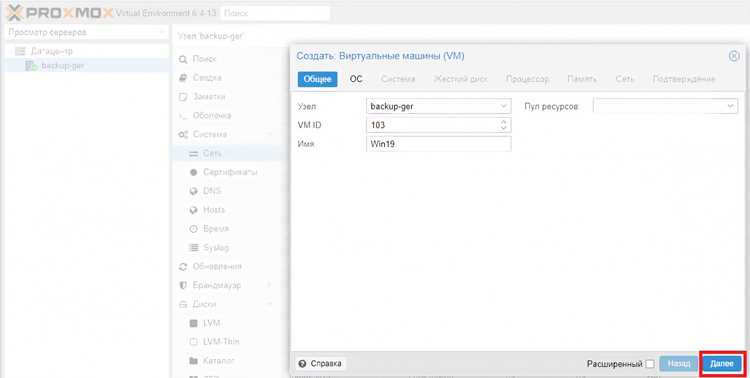Close the Create VM dialog

tap(734, 56)
